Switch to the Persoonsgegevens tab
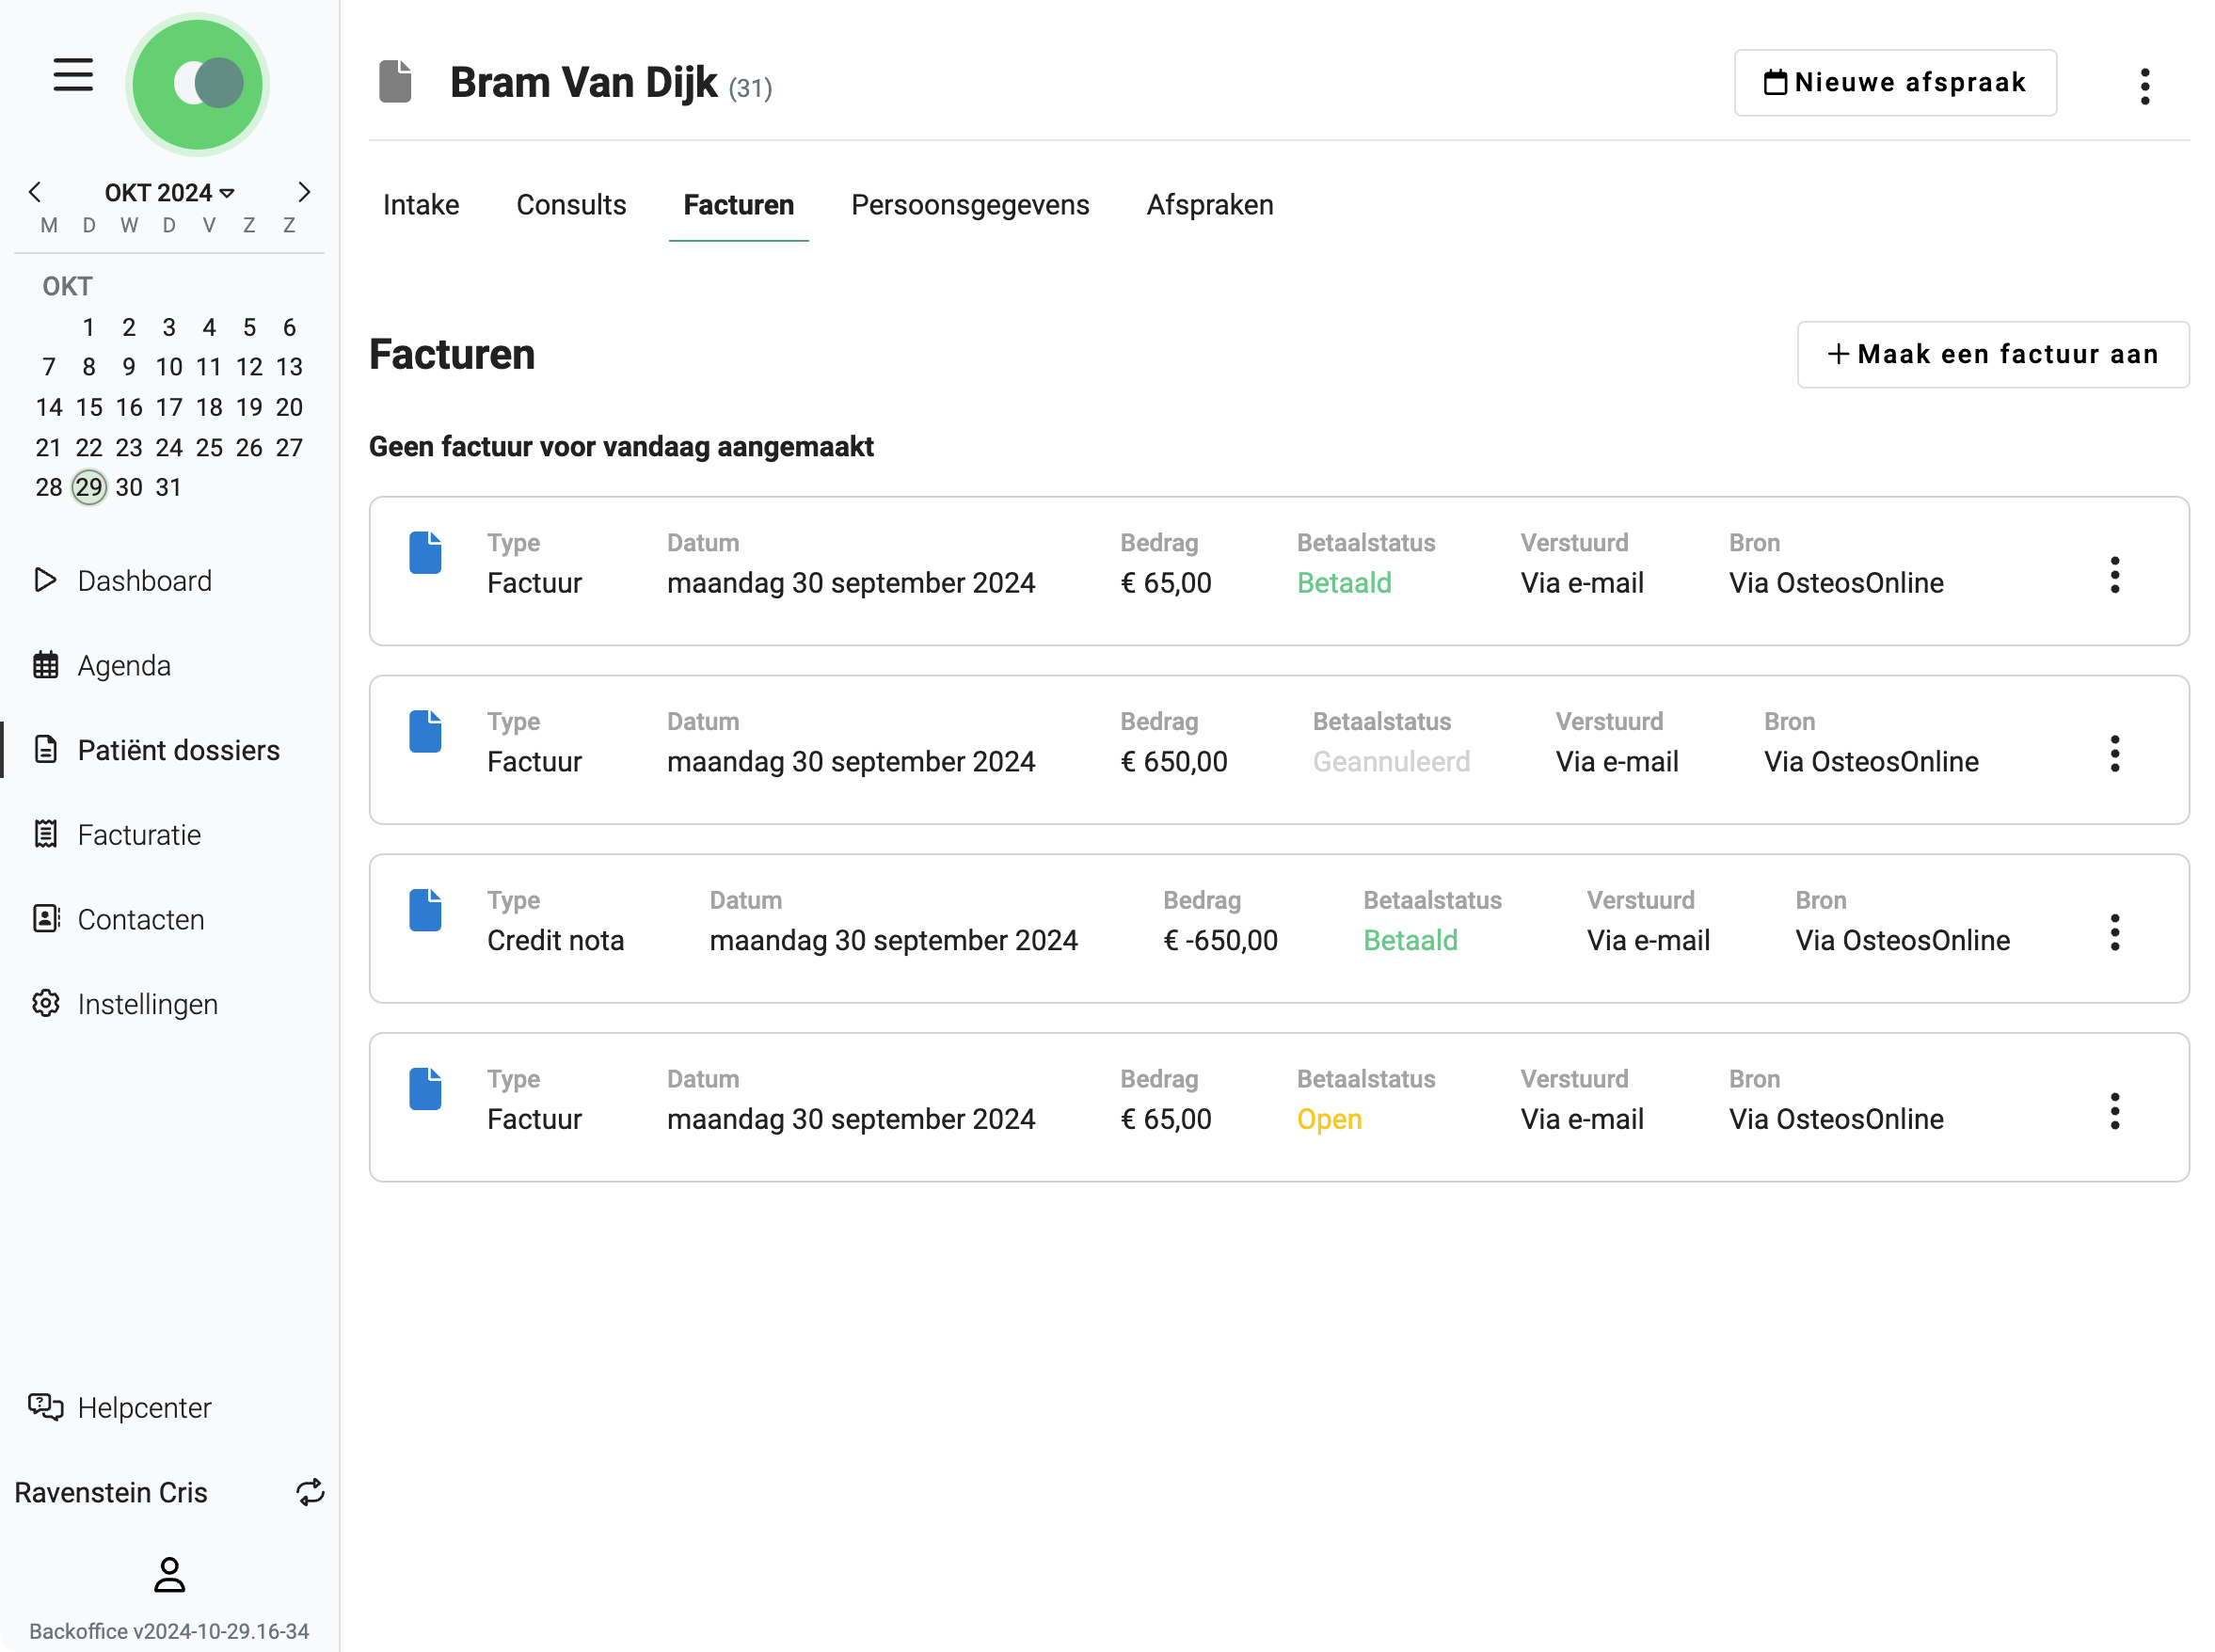The image size is (2215, 1652). [969, 205]
